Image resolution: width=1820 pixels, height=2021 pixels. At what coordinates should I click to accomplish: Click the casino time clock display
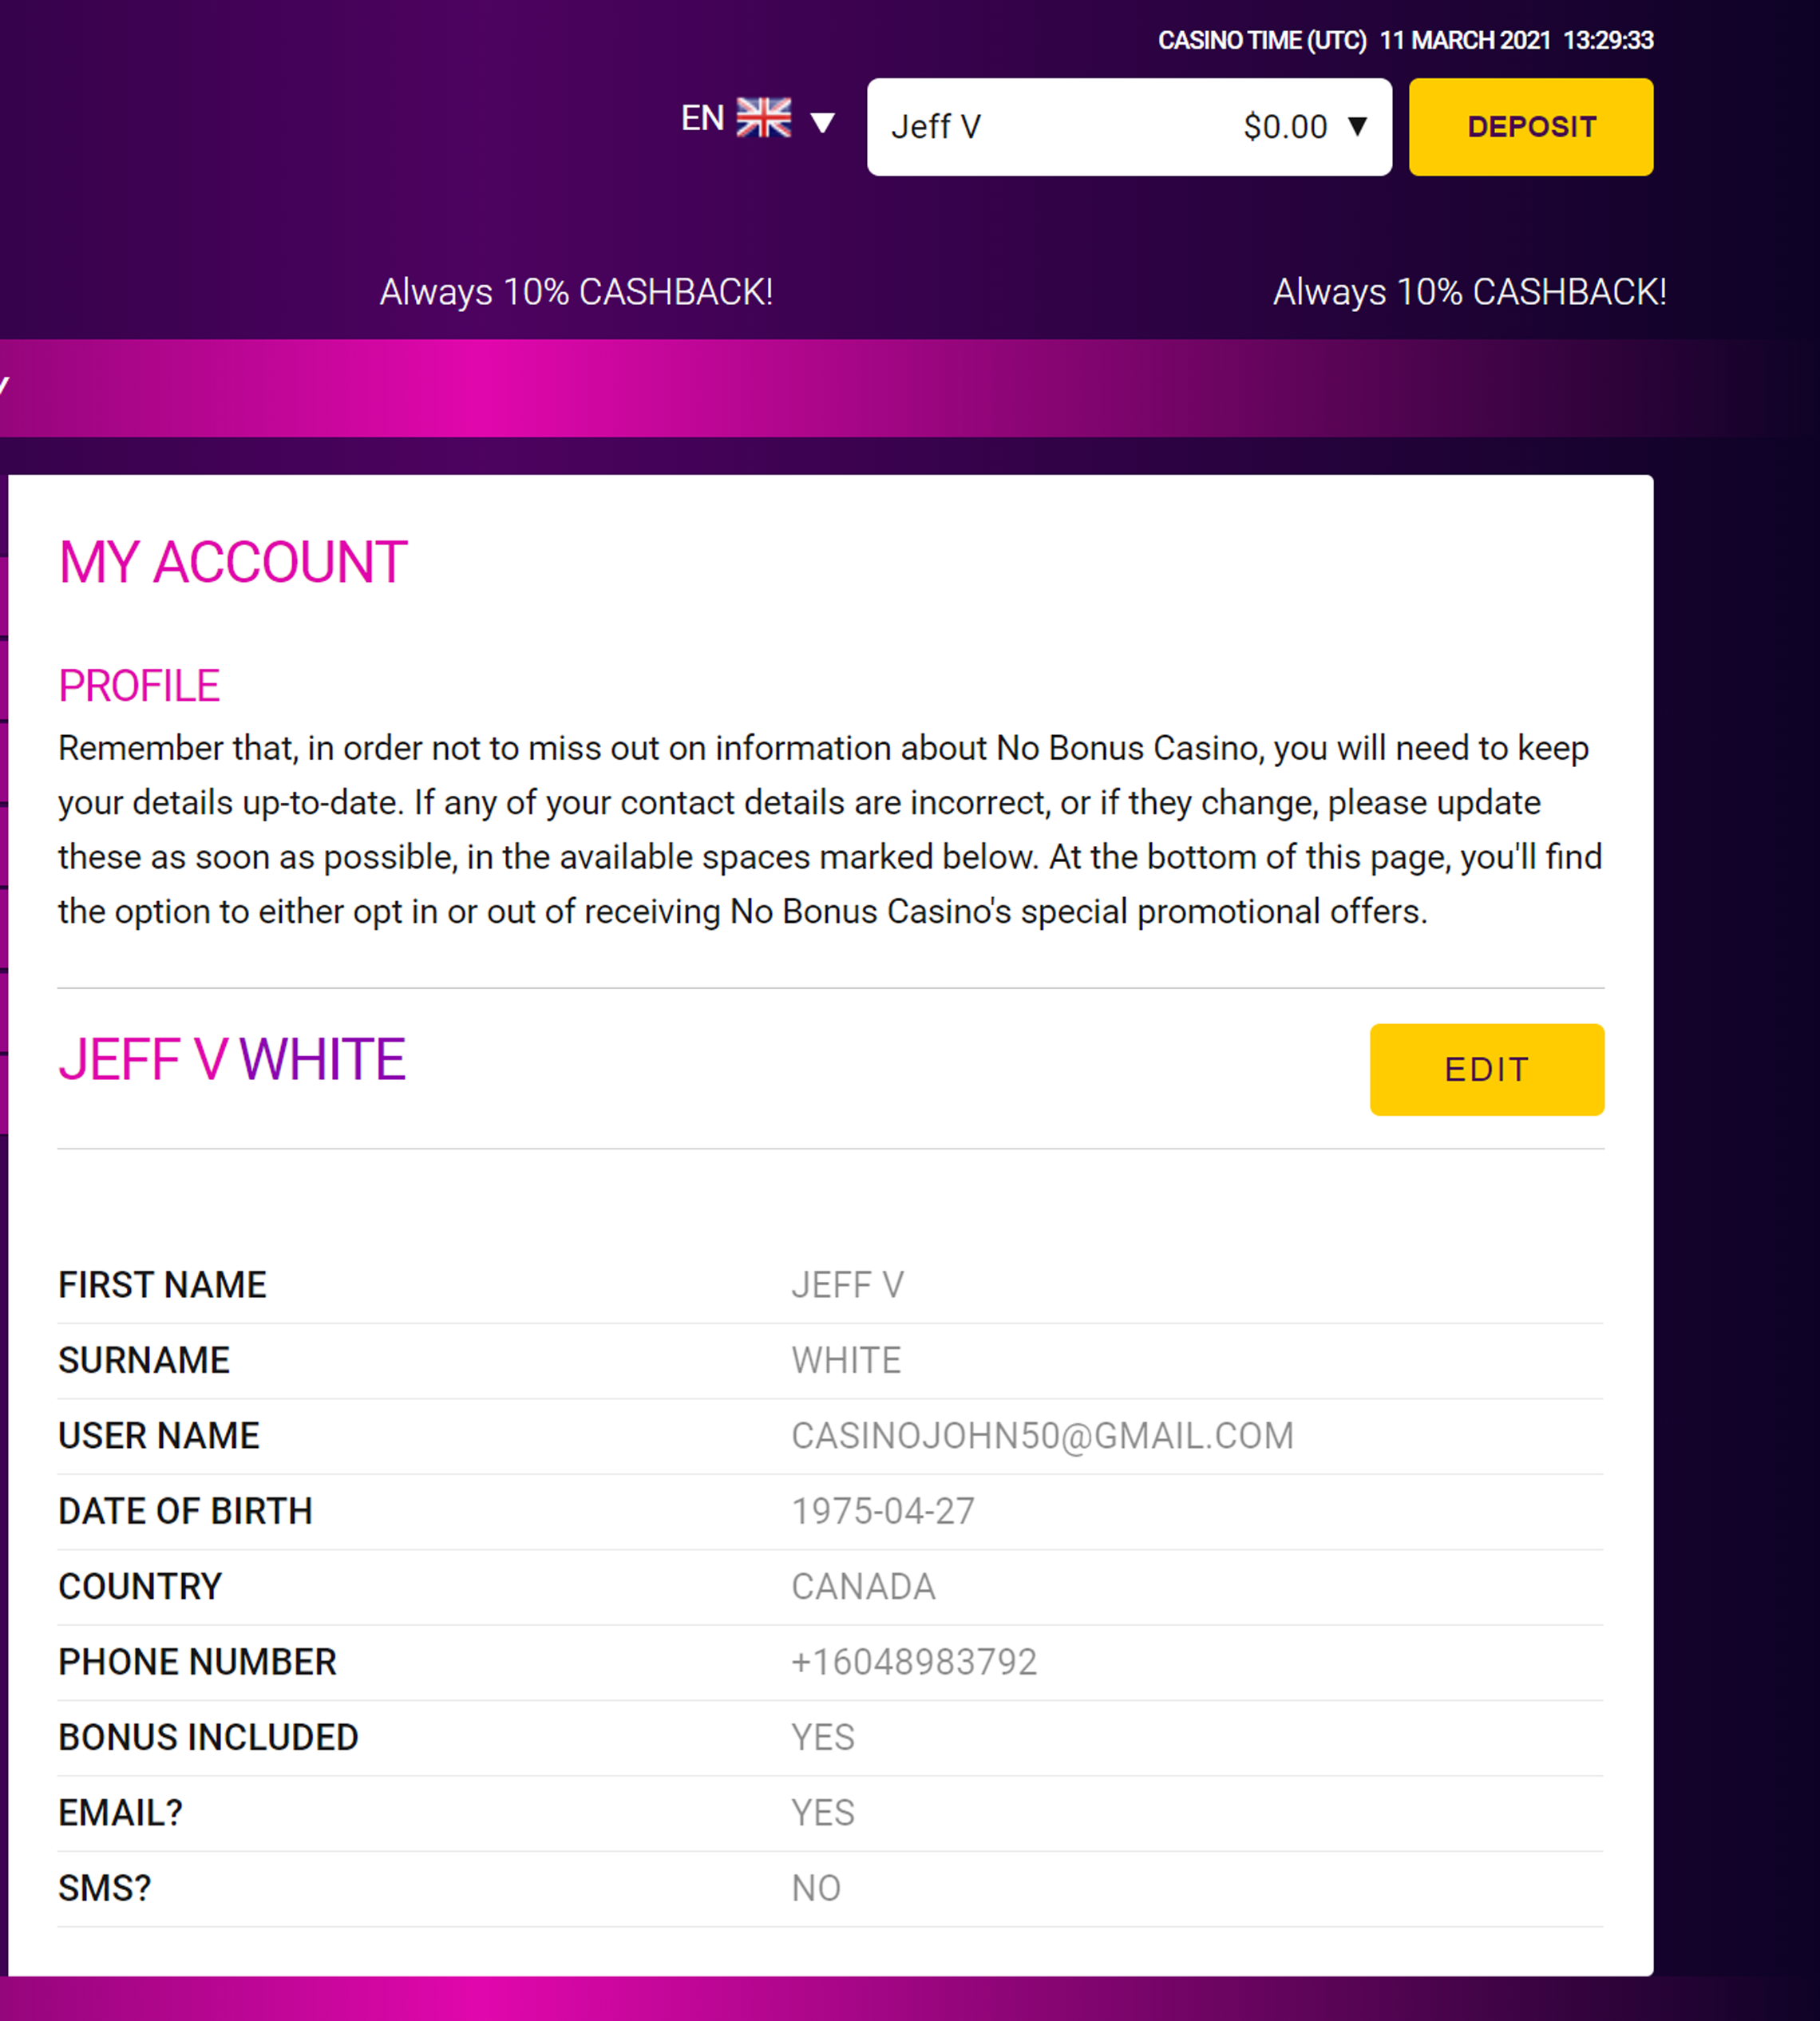point(1405,40)
